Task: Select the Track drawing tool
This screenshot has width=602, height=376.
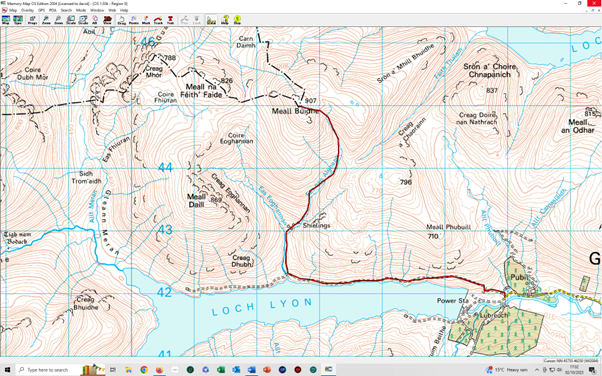Action: [x=158, y=20]
